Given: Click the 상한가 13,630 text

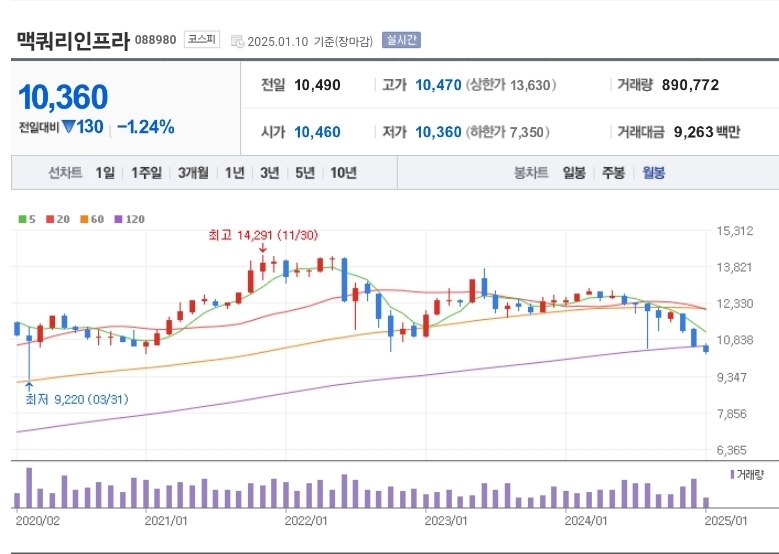Looking at the screenshot, I should coord(511,85).
